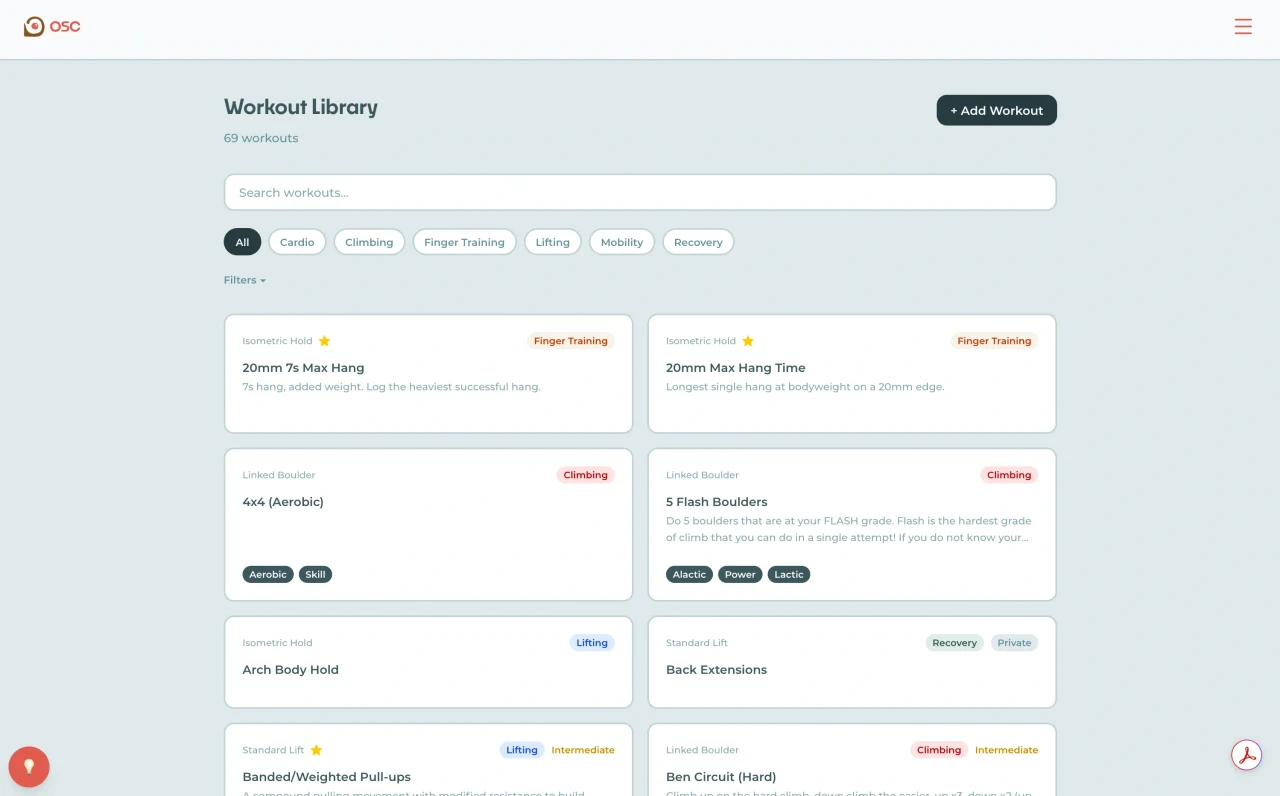The width and height of the screenshot is (1280, 796).
Task: Switch to the Lifting category
Action: (x=552, y=242)
